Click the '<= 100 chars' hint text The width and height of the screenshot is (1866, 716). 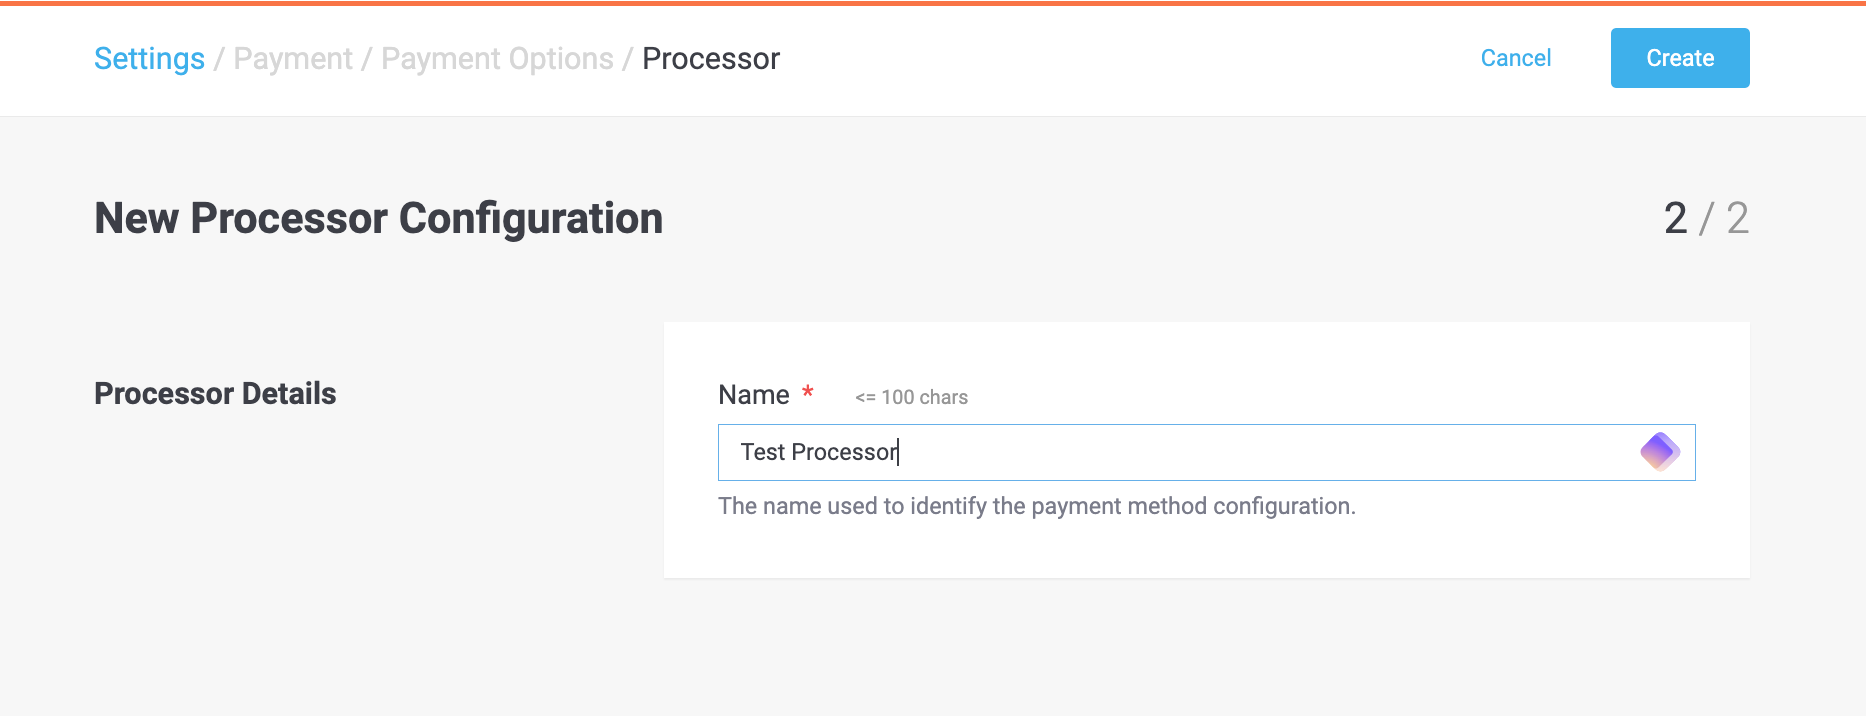coord(911,397)
